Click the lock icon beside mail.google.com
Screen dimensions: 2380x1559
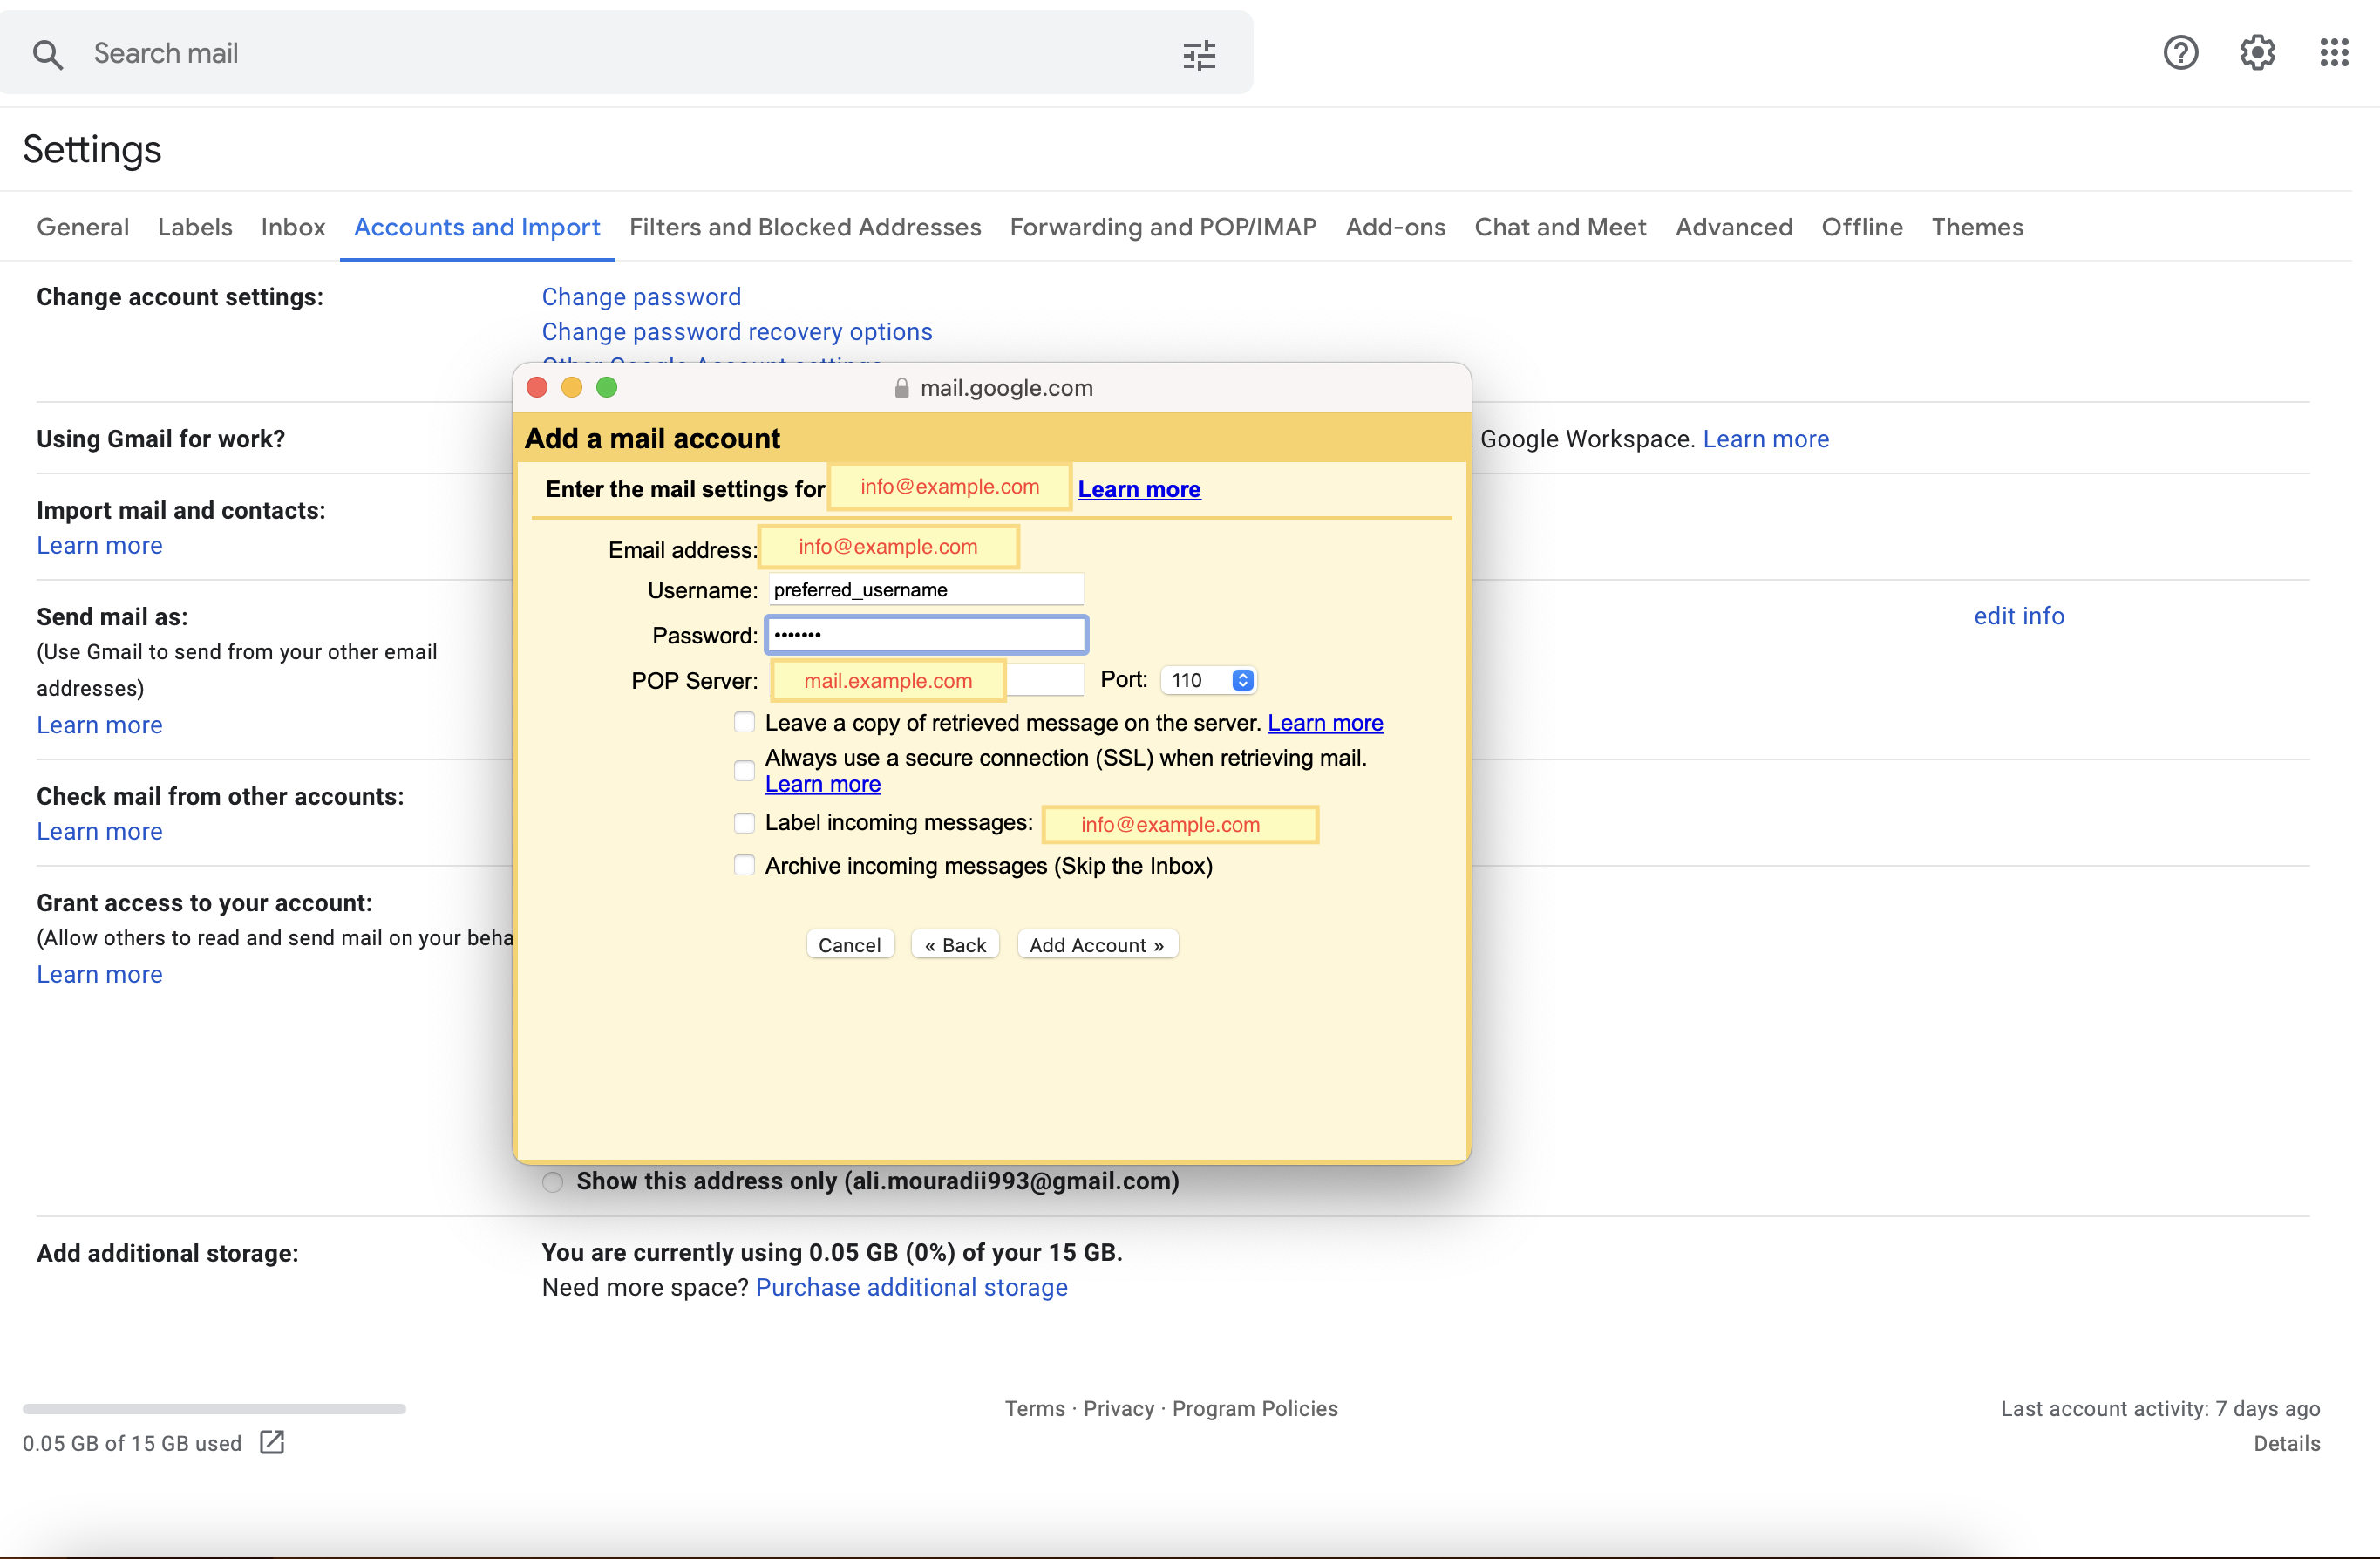[901, 388]
